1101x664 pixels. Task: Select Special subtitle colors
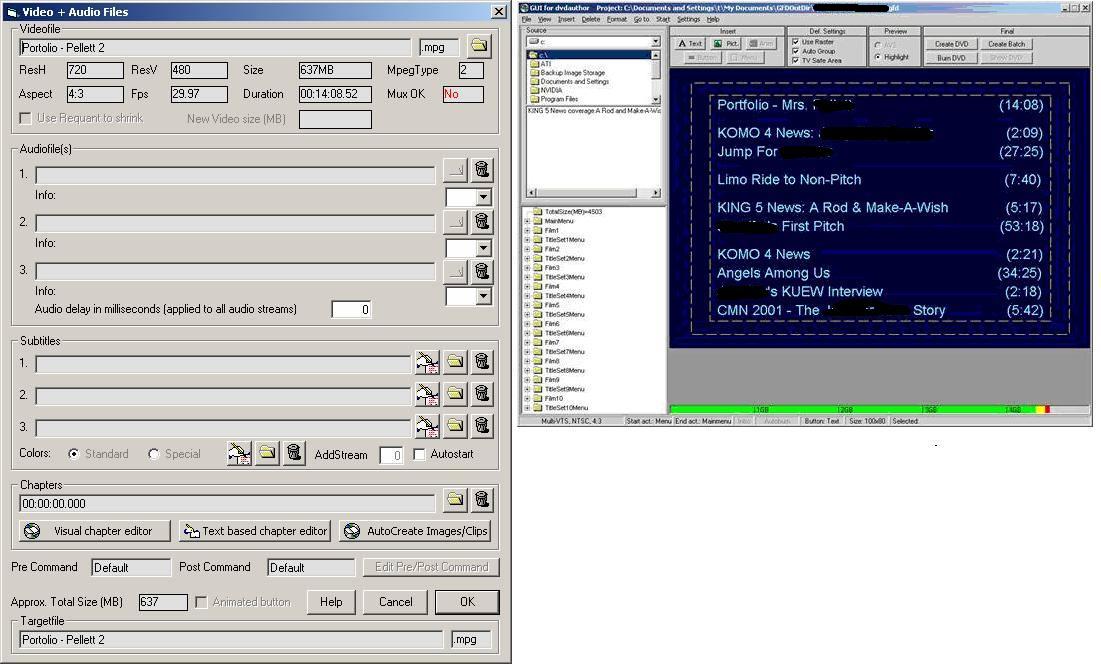(x=154, y=454)
